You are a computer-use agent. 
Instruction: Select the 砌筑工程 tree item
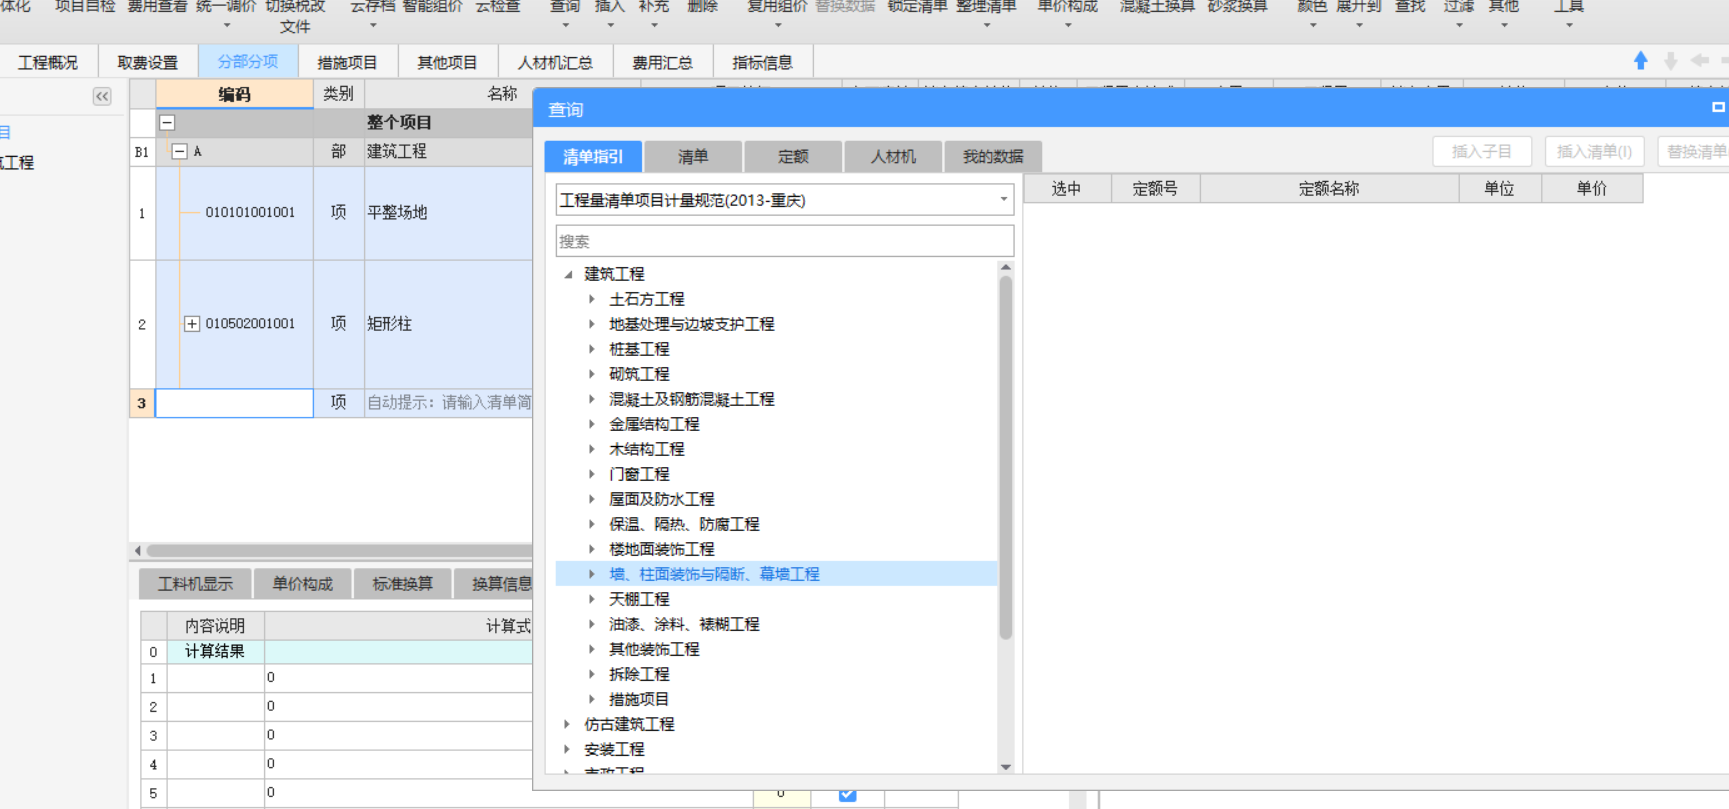[639, 374]
